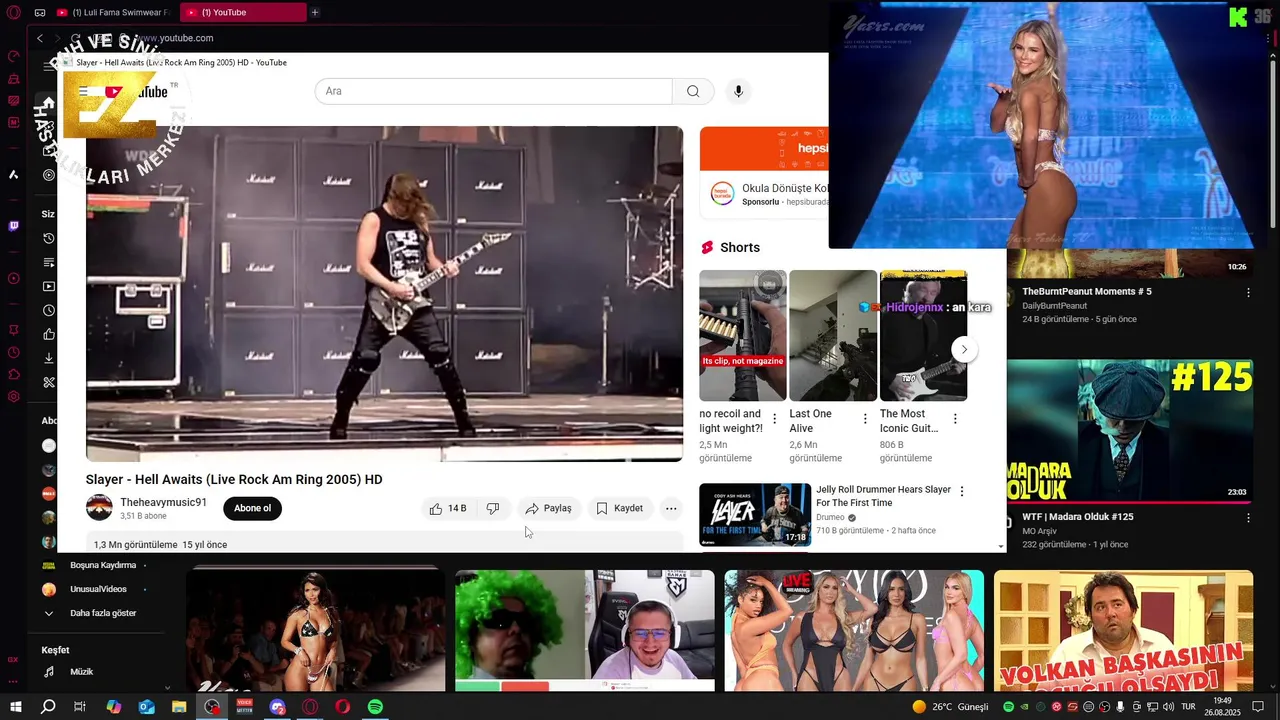Save video using the Kaydet button
The height and width of the screenshot is (720, 1280).
[x=620, y=508]
